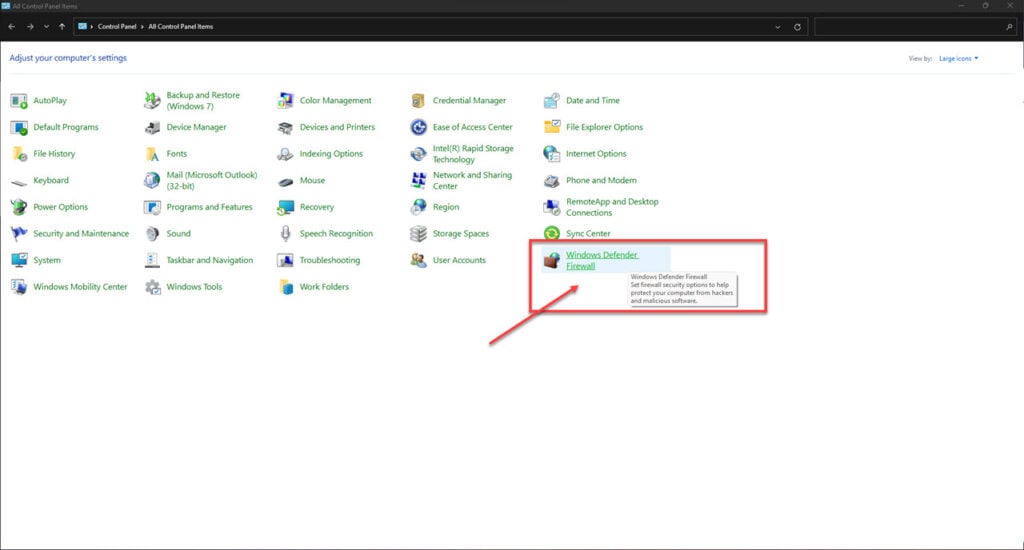Open the Credential Manager icon
Viewport: 1024px width, 550px height.
pos(418,101)
